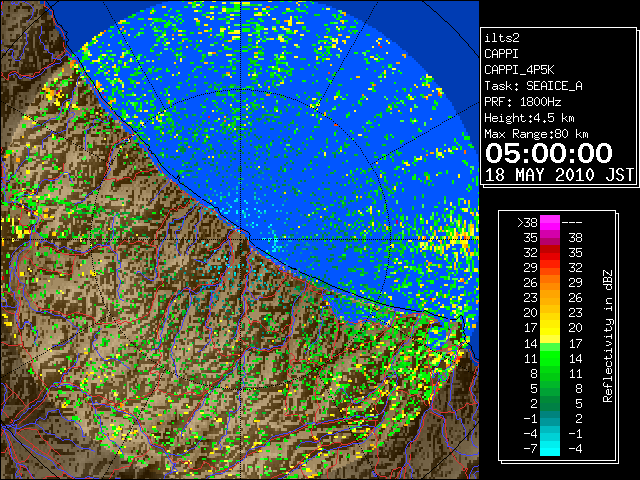Click the 'Height:4.5 km' label
Viewport: 640px width, 480px height.
pos(529,118)
